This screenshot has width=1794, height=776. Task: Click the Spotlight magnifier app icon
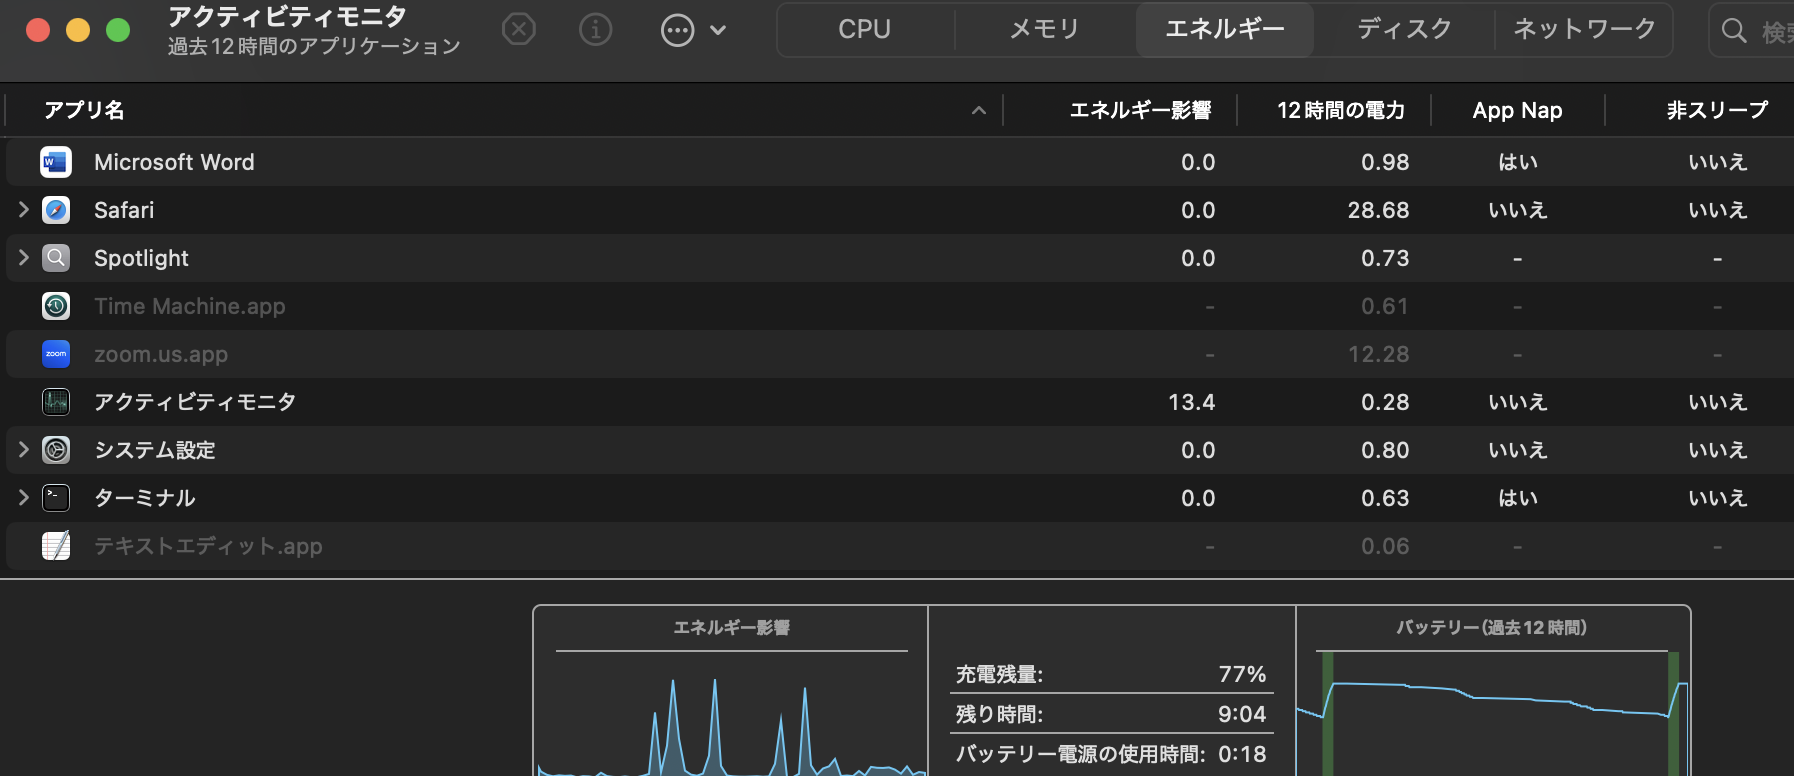click(56, 258)
